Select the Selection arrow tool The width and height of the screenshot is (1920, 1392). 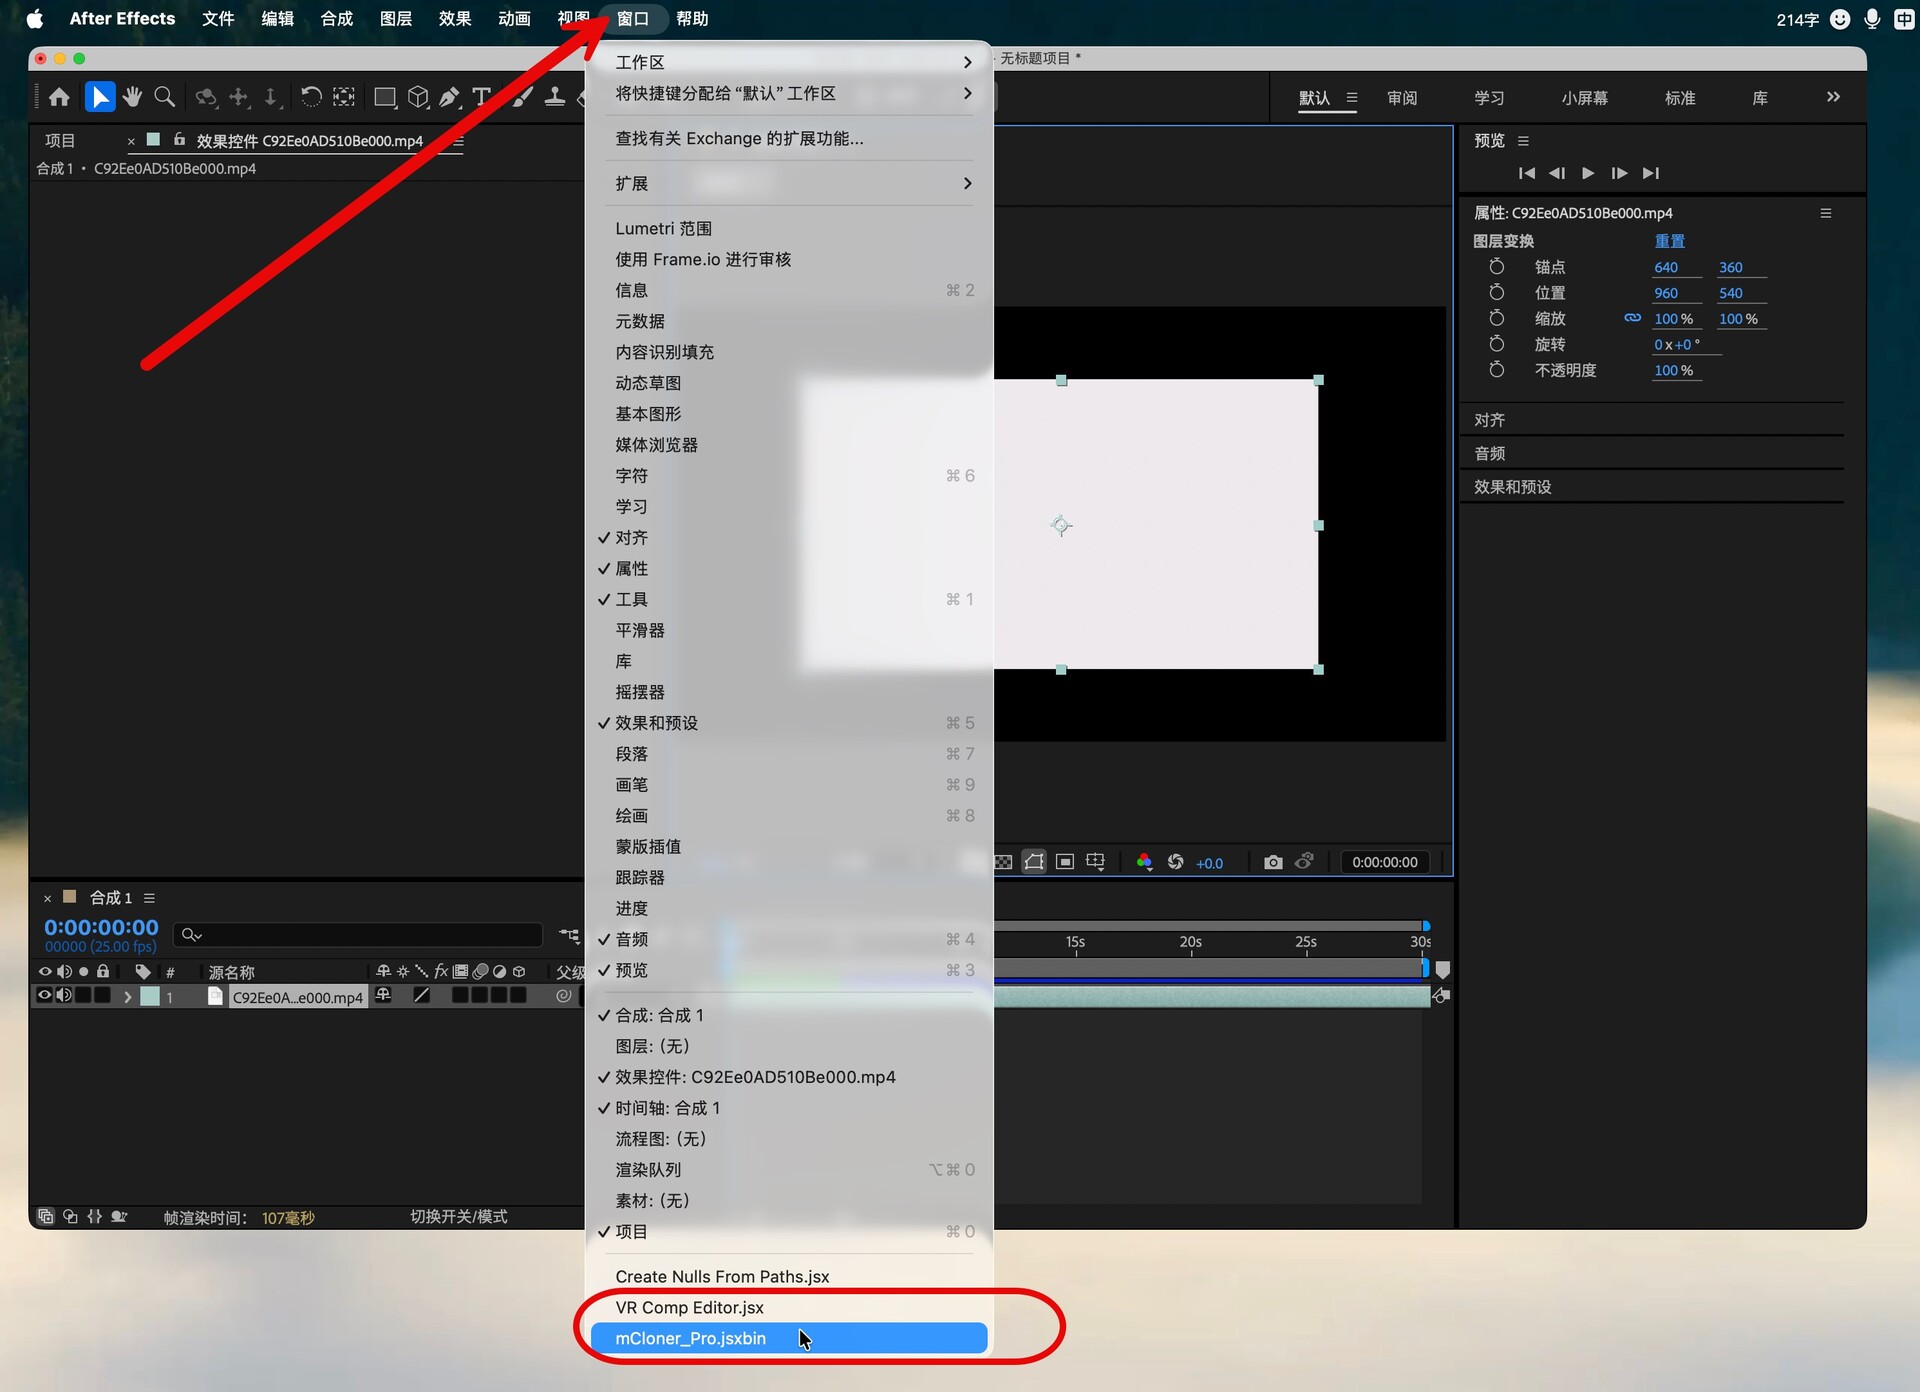99,97
